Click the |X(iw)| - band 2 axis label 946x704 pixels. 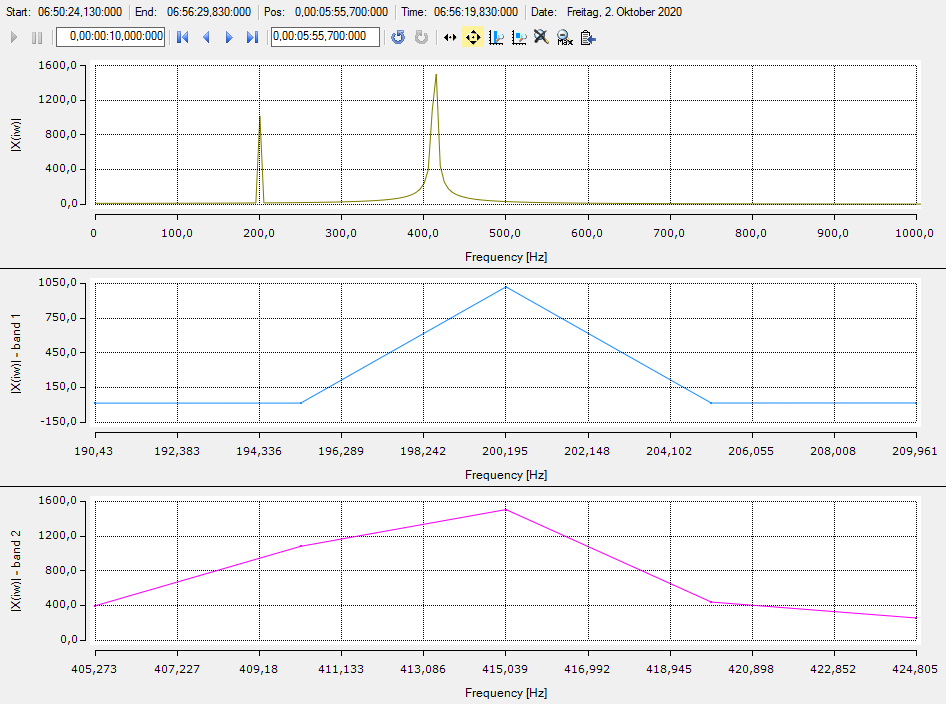[16, 571]
